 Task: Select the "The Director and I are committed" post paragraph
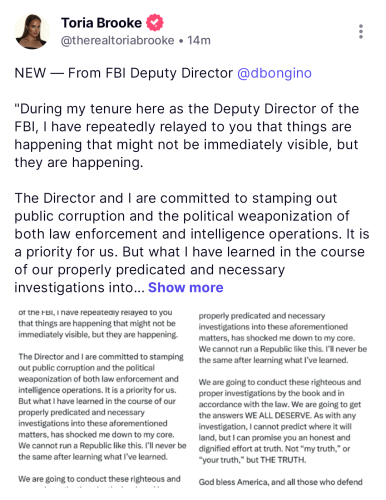192,243
